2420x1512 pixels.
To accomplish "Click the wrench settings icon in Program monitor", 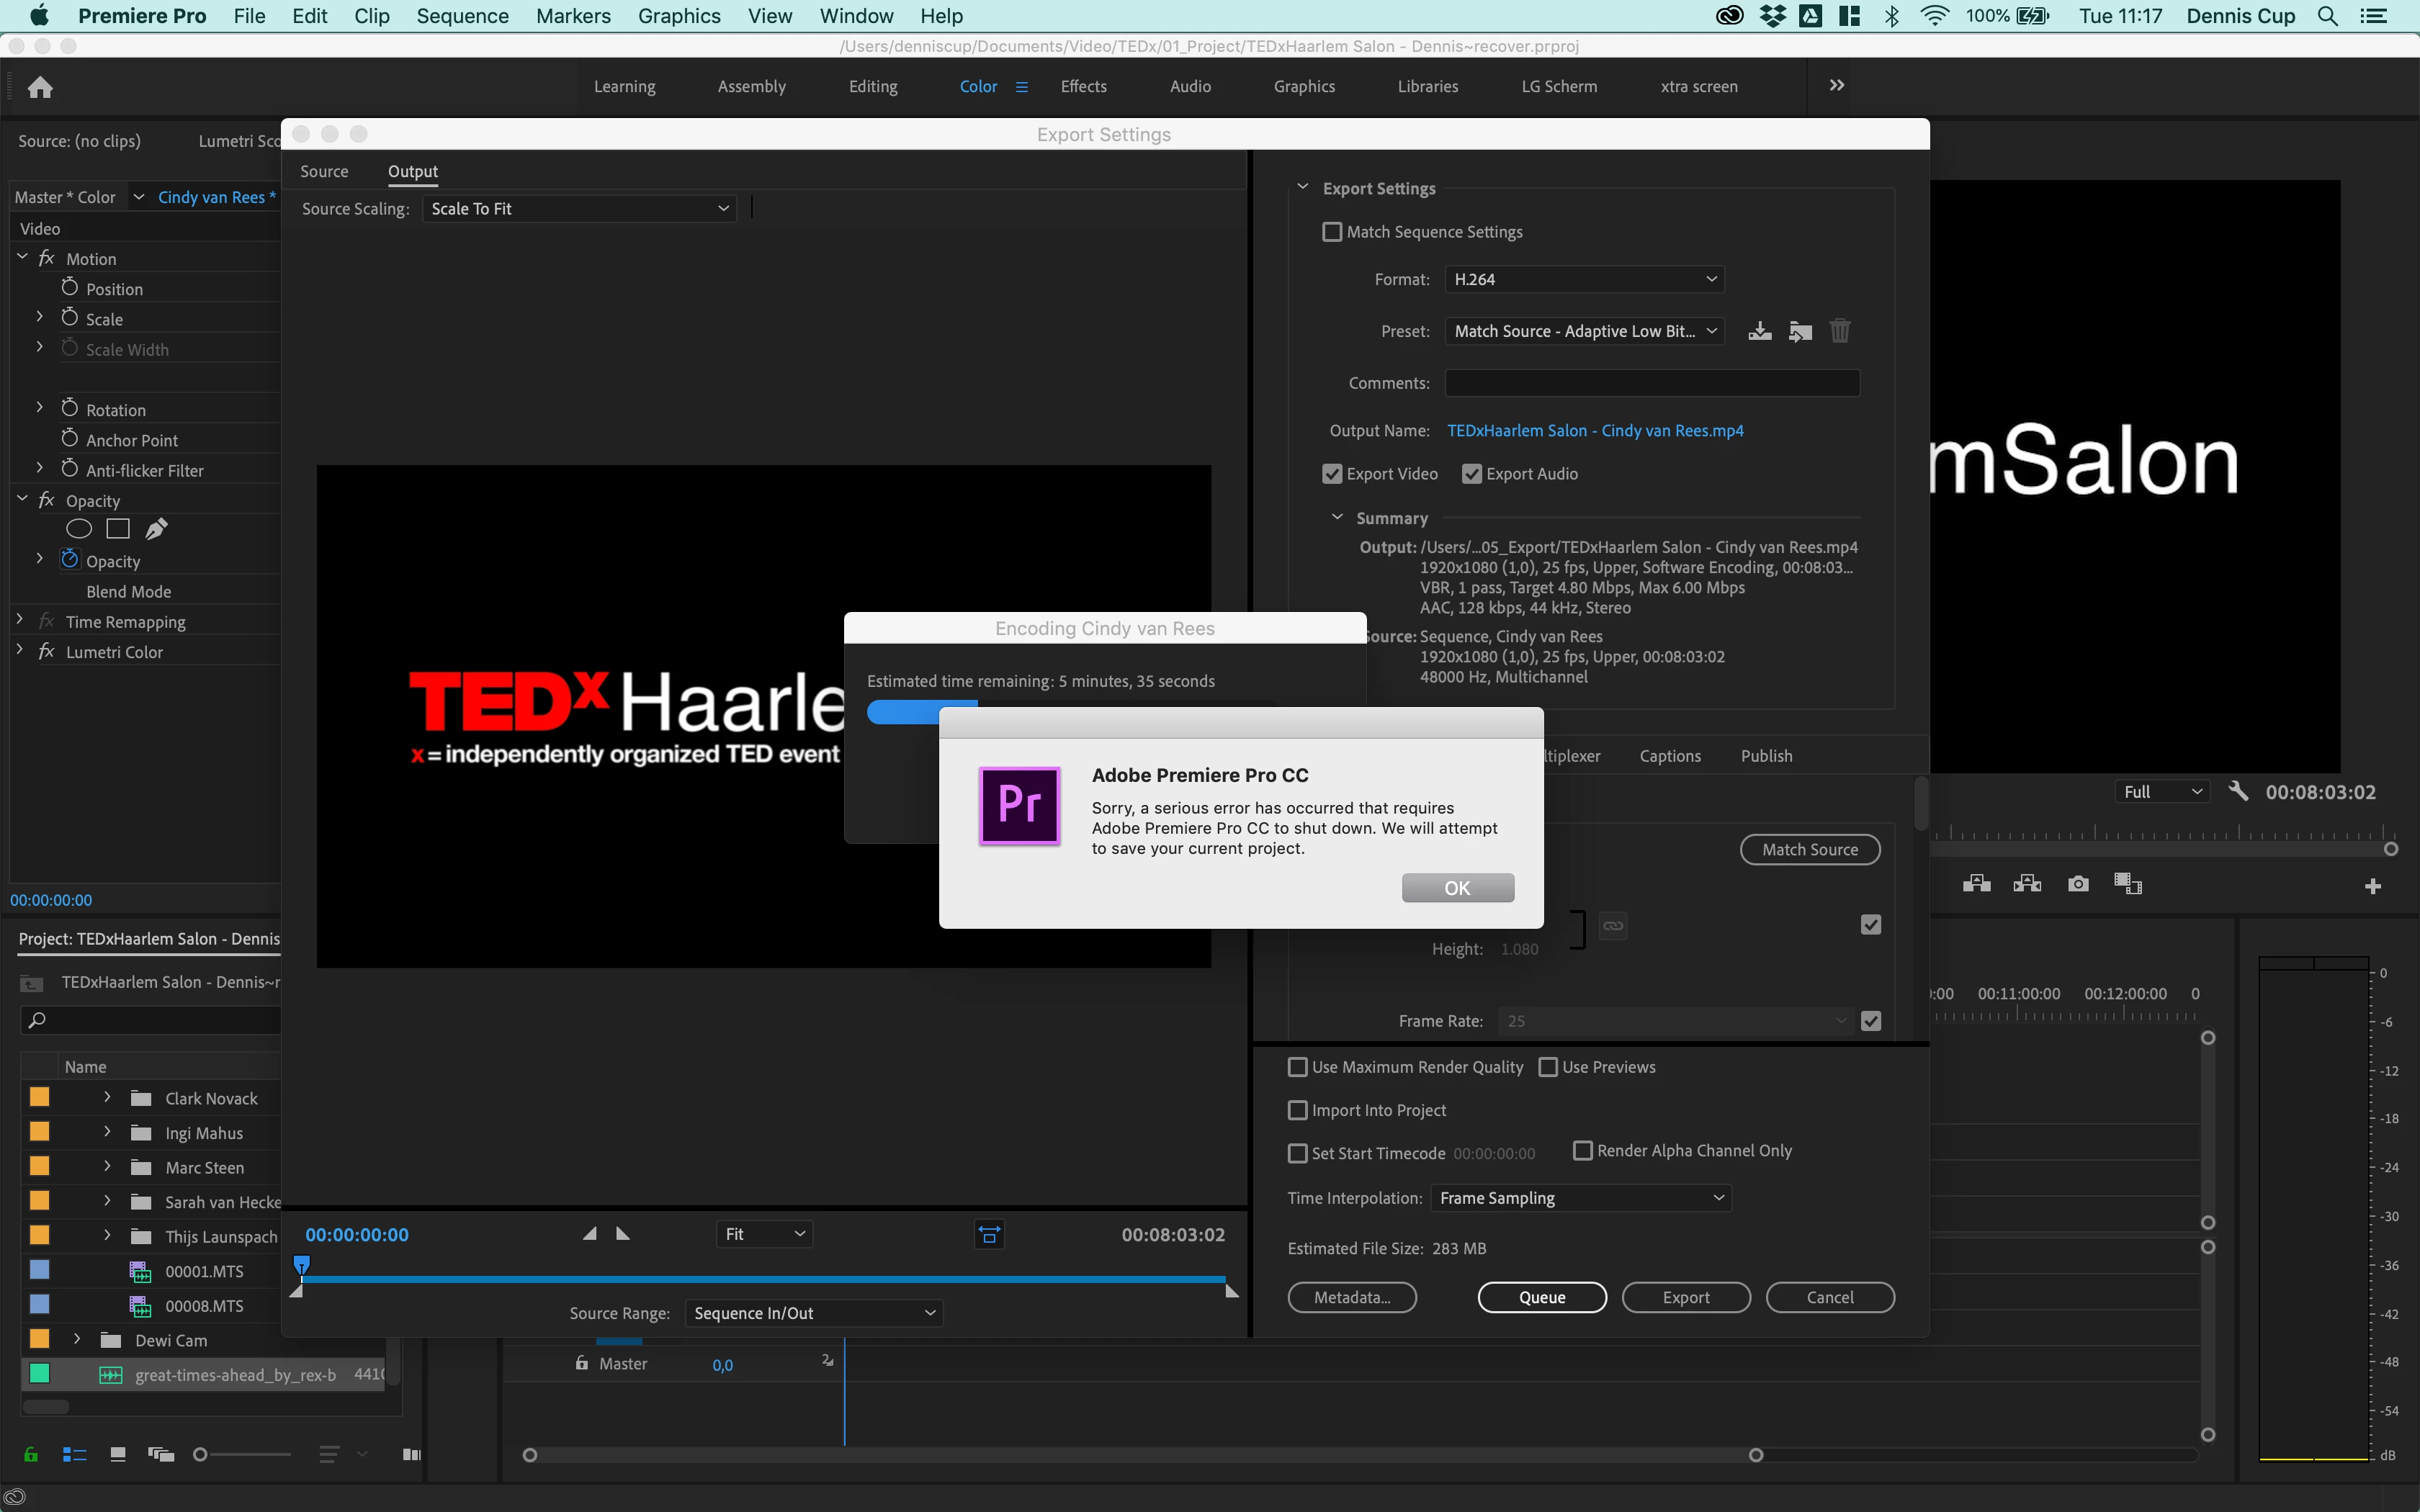I will pos(2238,791).
